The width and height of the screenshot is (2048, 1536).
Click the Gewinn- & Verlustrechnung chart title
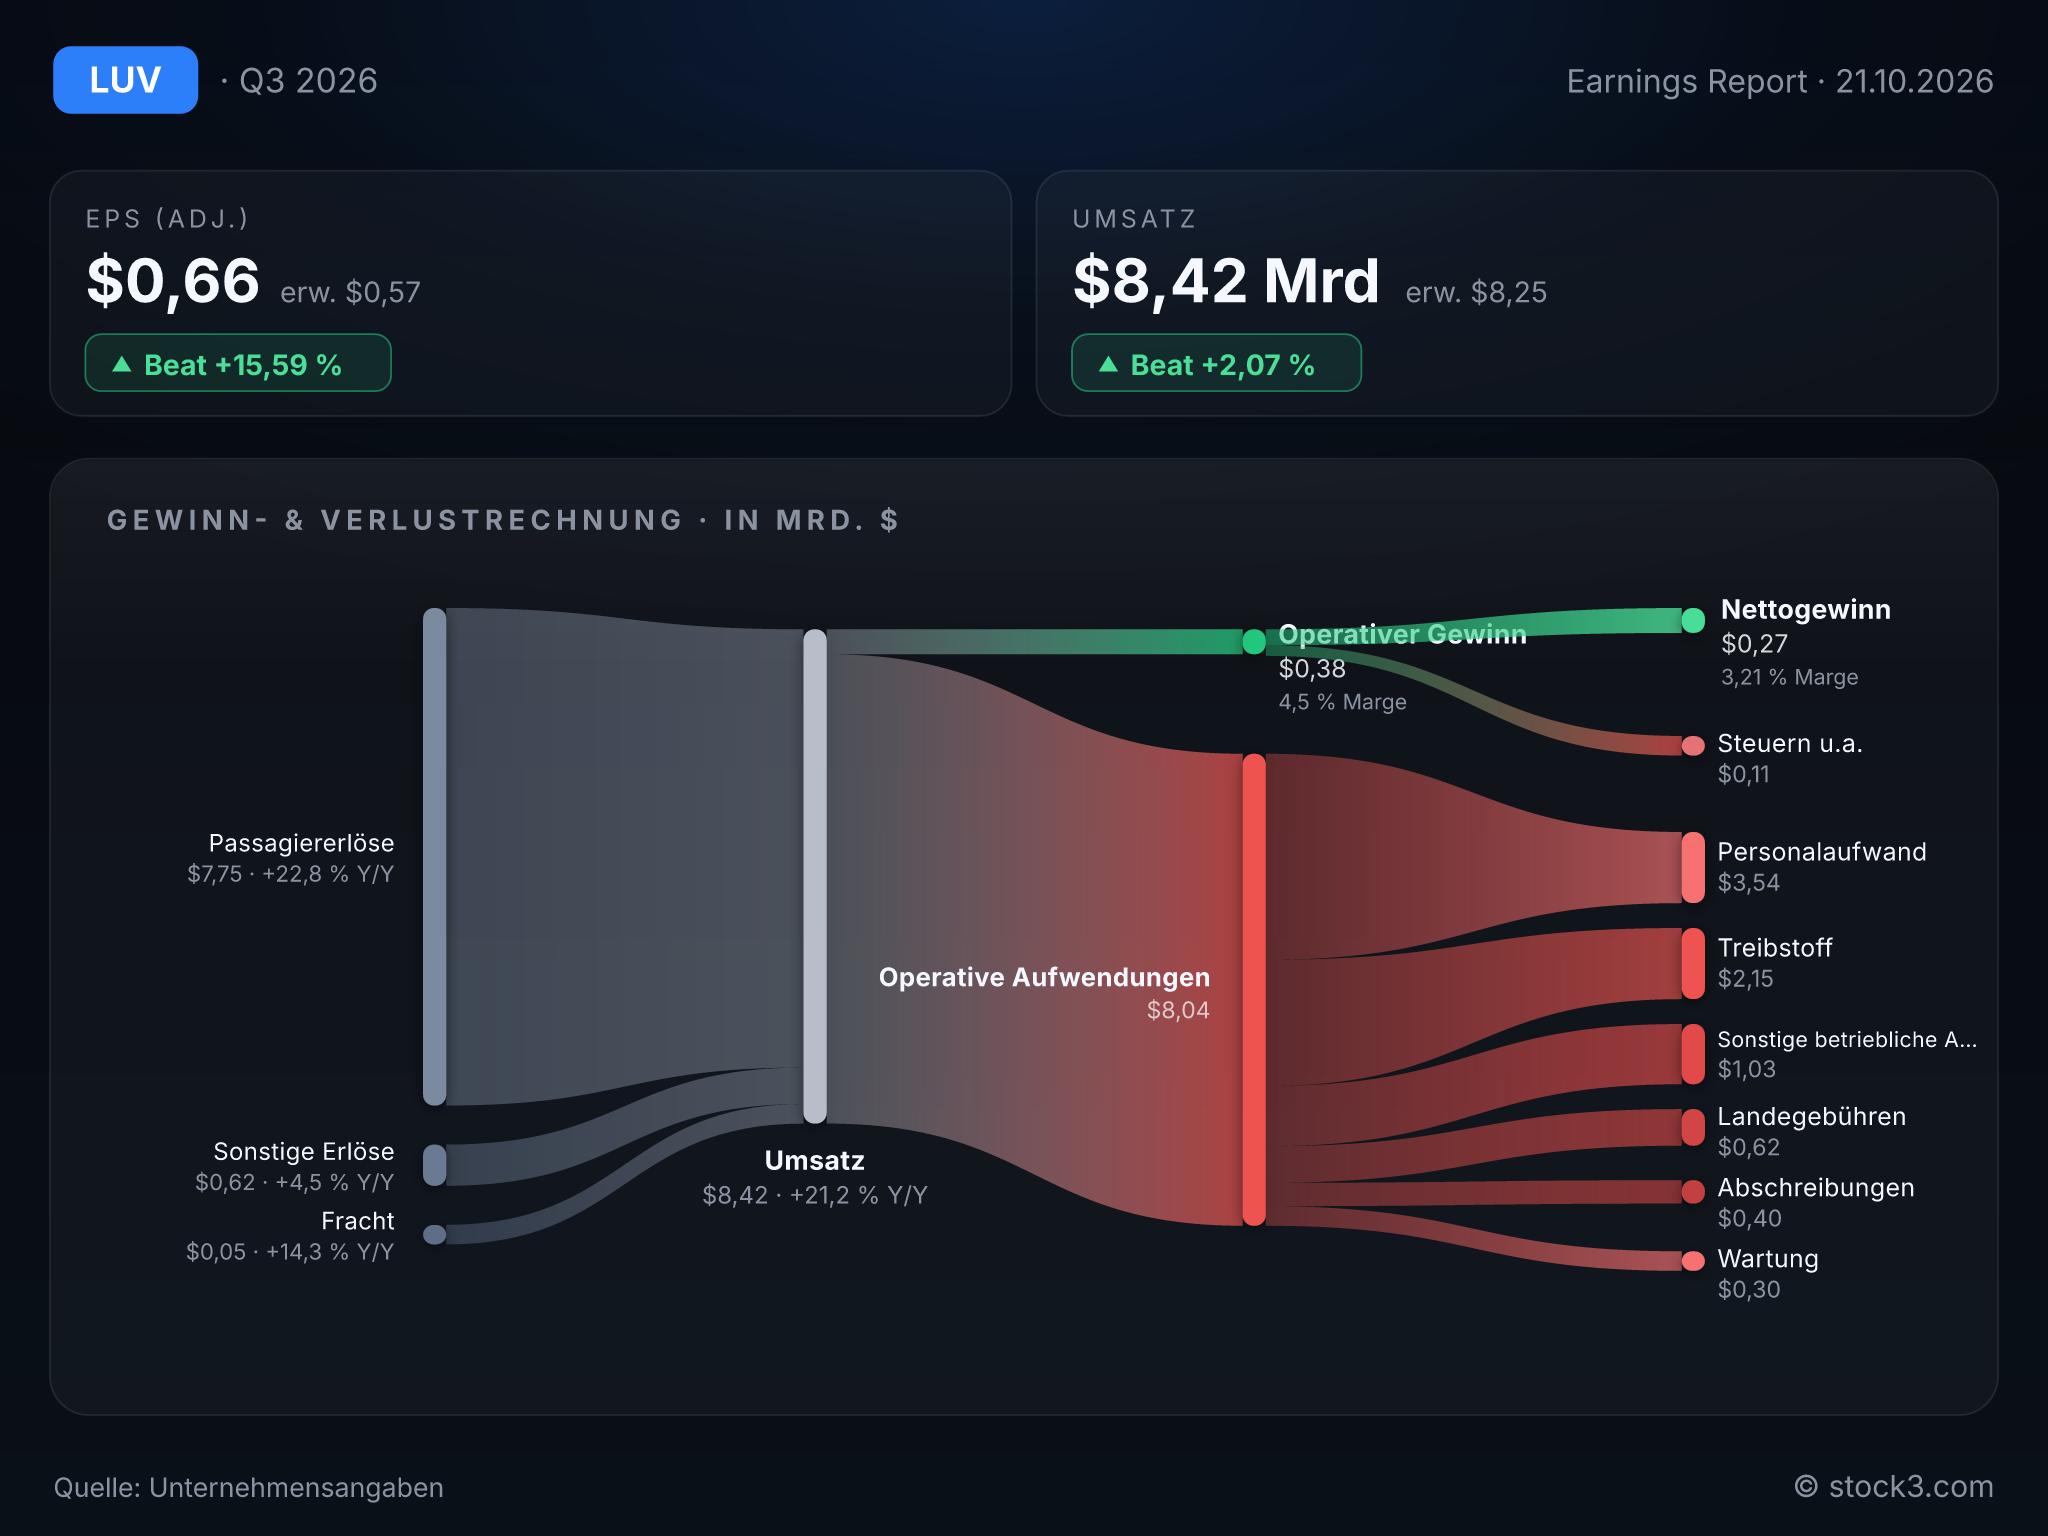click(x=503, y=520)
